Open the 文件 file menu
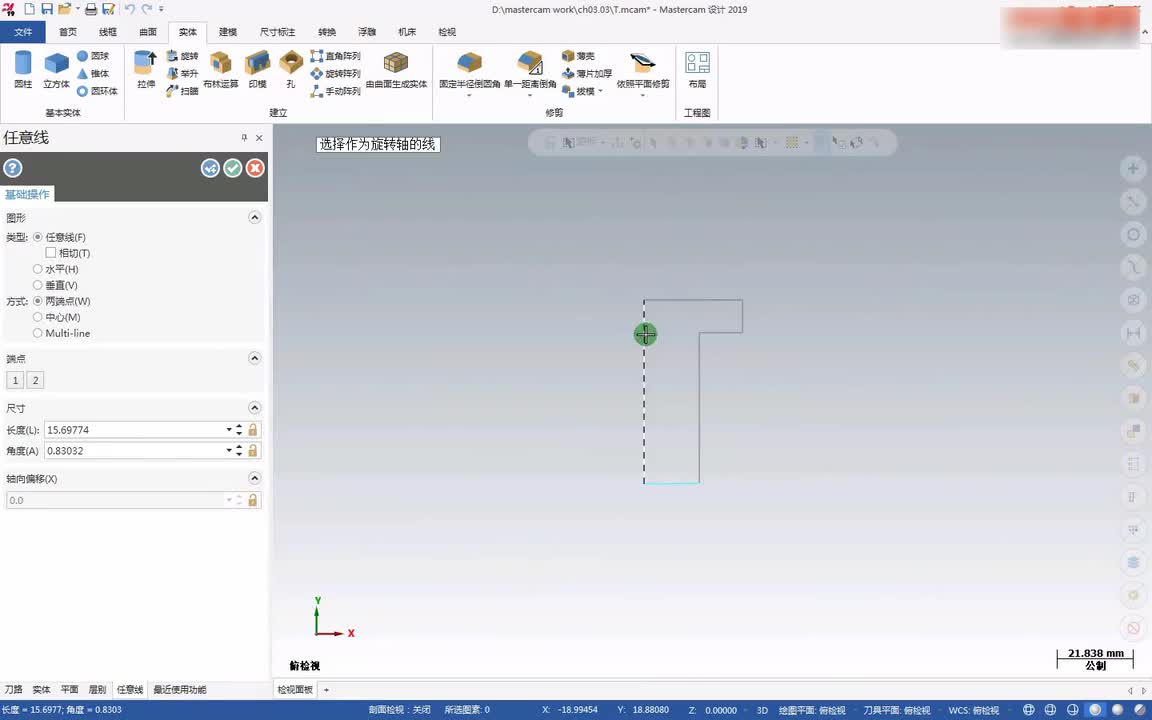Screen dimensions: 1152x720 pyautogui.click(x=23, y=32)
